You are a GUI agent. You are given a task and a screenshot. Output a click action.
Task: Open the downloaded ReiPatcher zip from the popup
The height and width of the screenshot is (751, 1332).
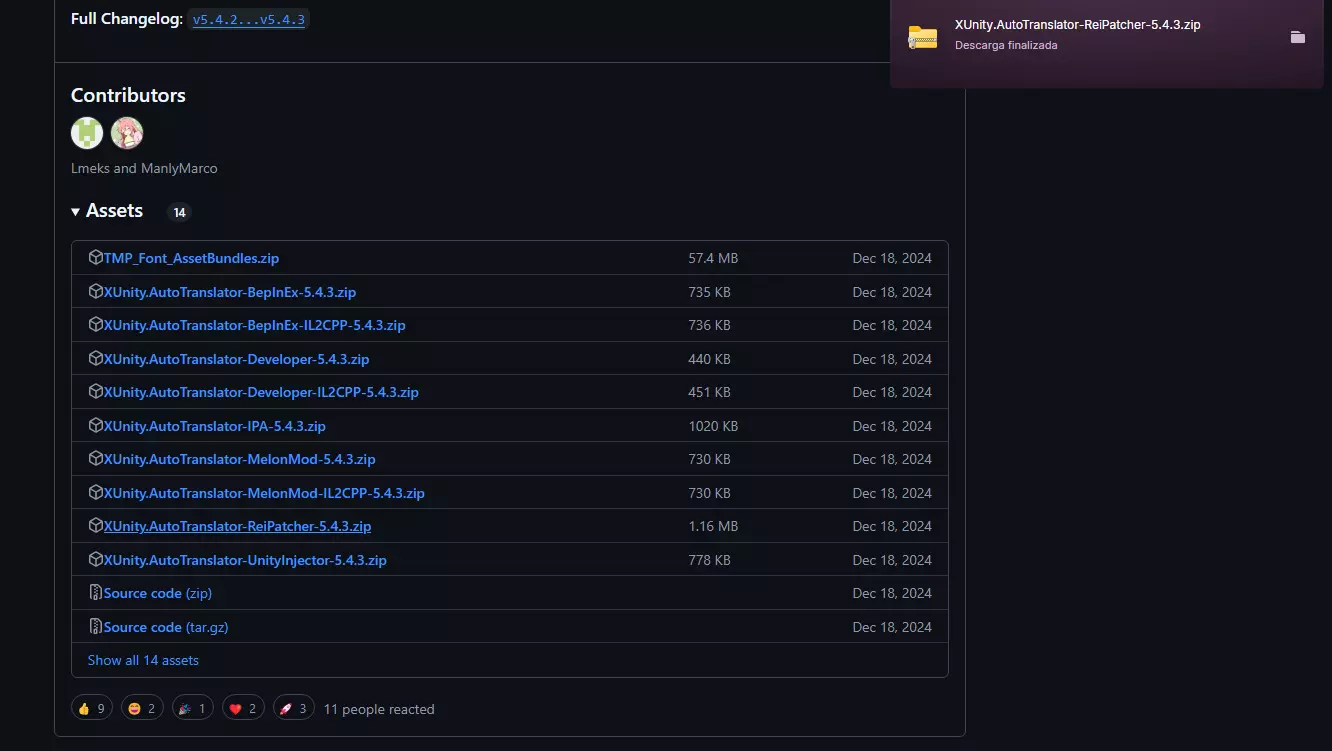(1078, 25)
